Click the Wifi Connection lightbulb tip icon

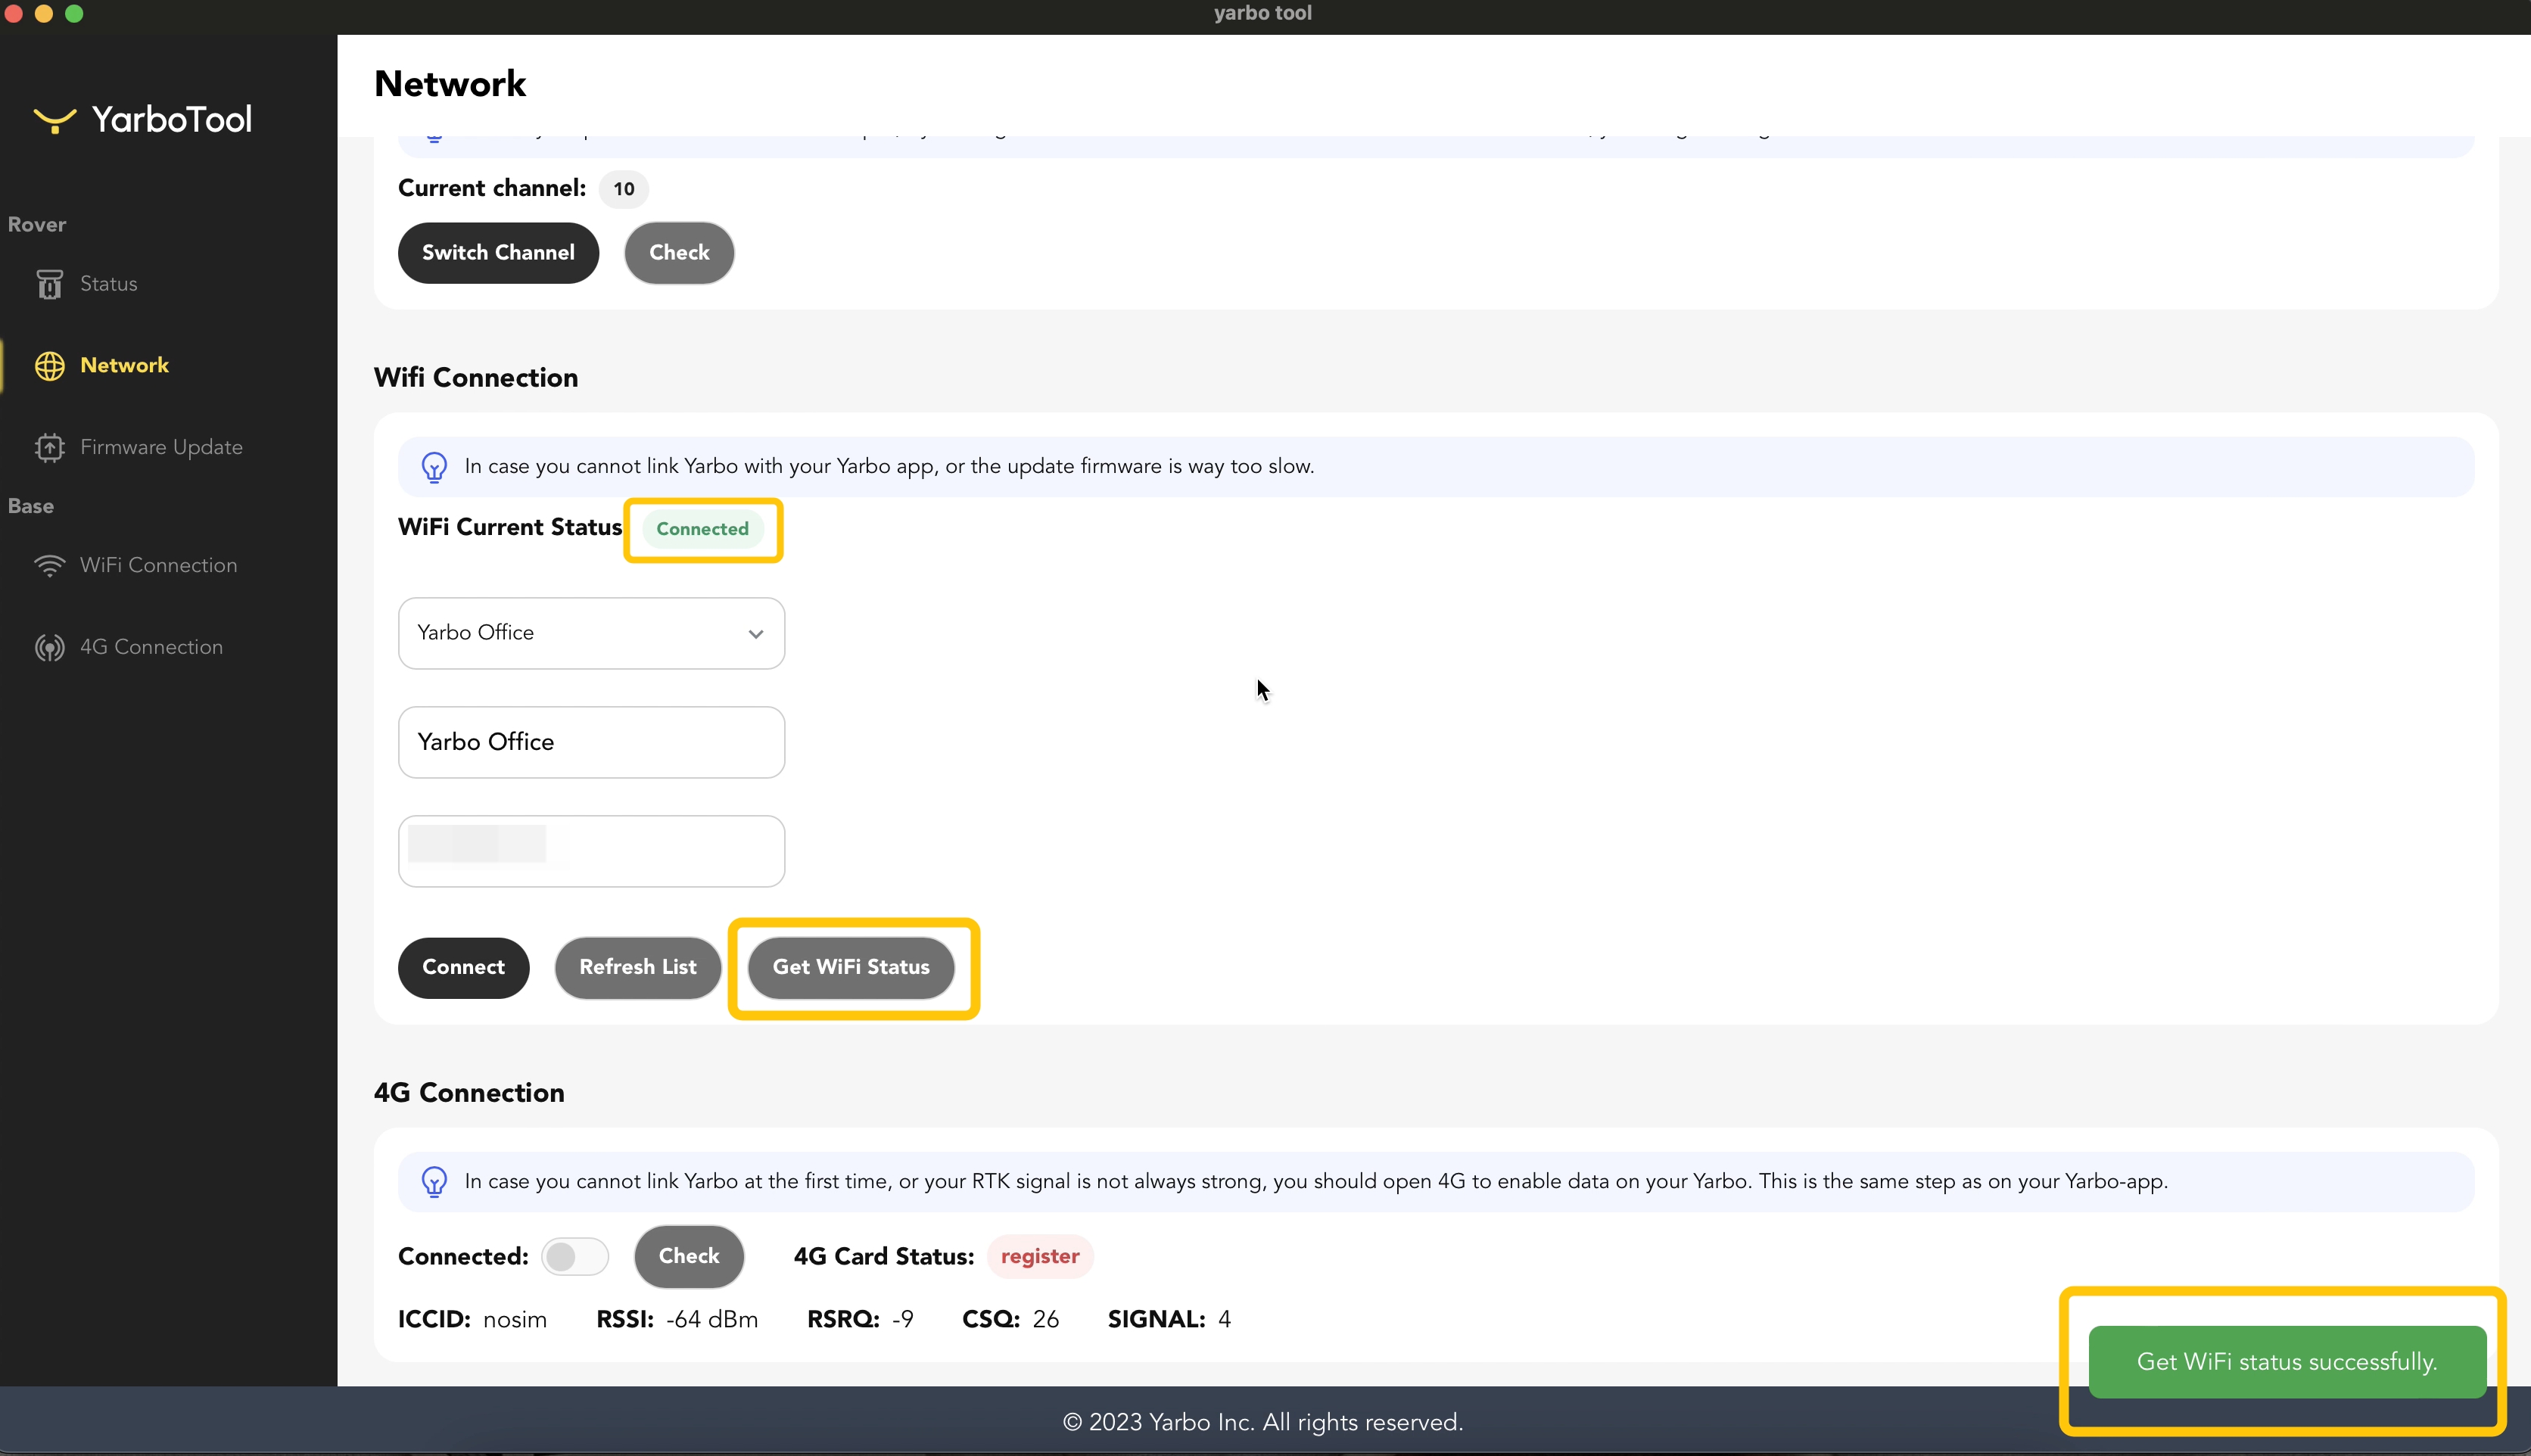point(434,467)
